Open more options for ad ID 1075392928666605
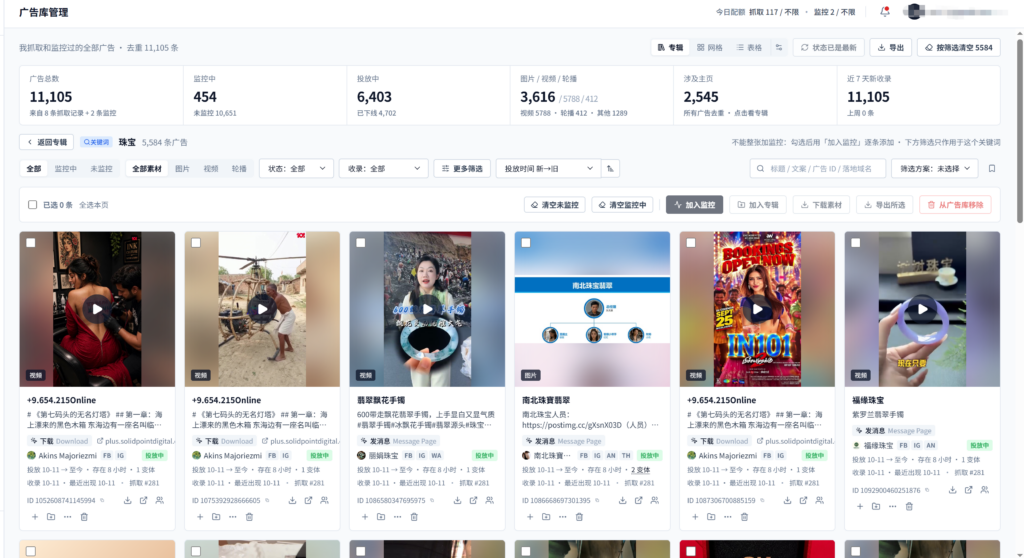This screenshot has height=558, width=1024. (232, 517)
